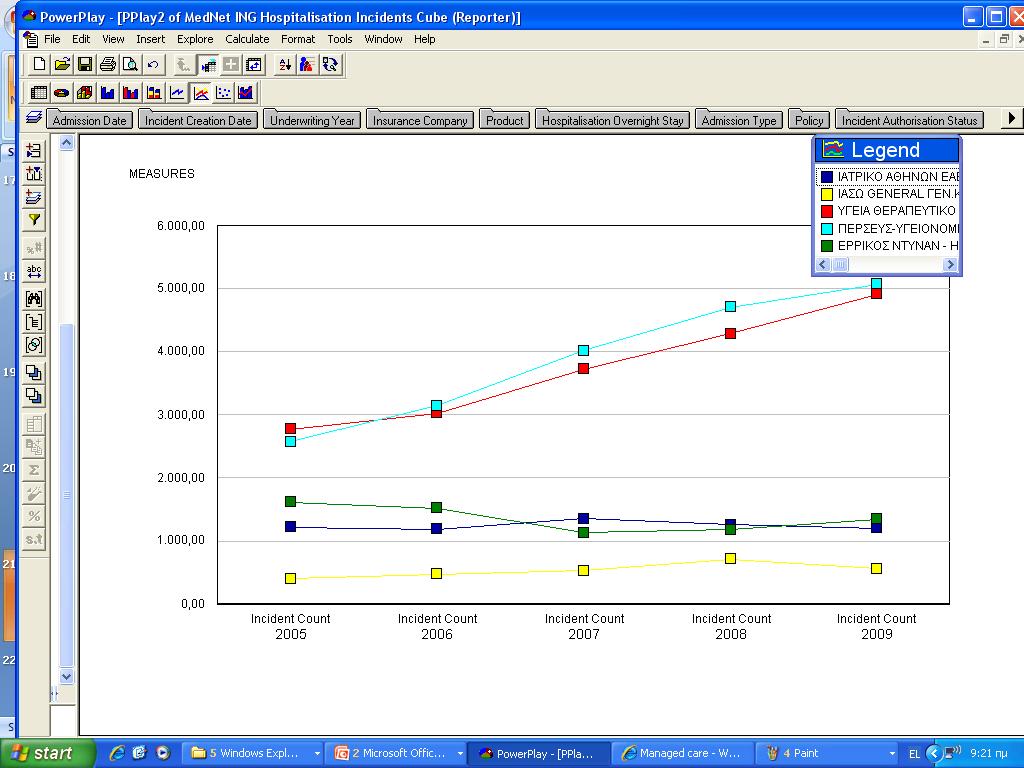This screenshot has height=768, width=1024.
Task: Open the Admission Date dimension folder
Action: click(x=89, y=120)
